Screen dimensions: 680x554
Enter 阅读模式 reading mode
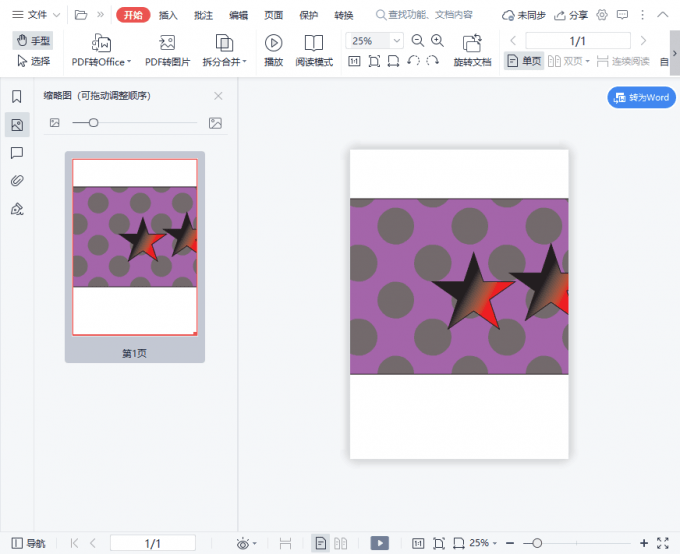click(314, 51)
